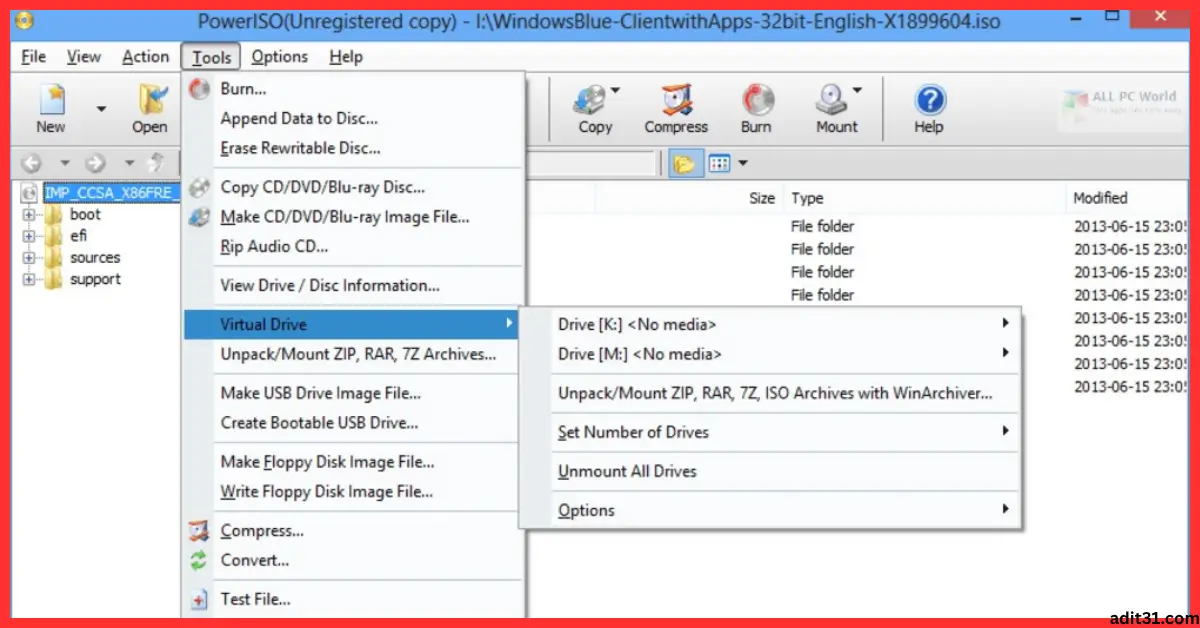Click the folders view toggle icon

tap(685, 163)
